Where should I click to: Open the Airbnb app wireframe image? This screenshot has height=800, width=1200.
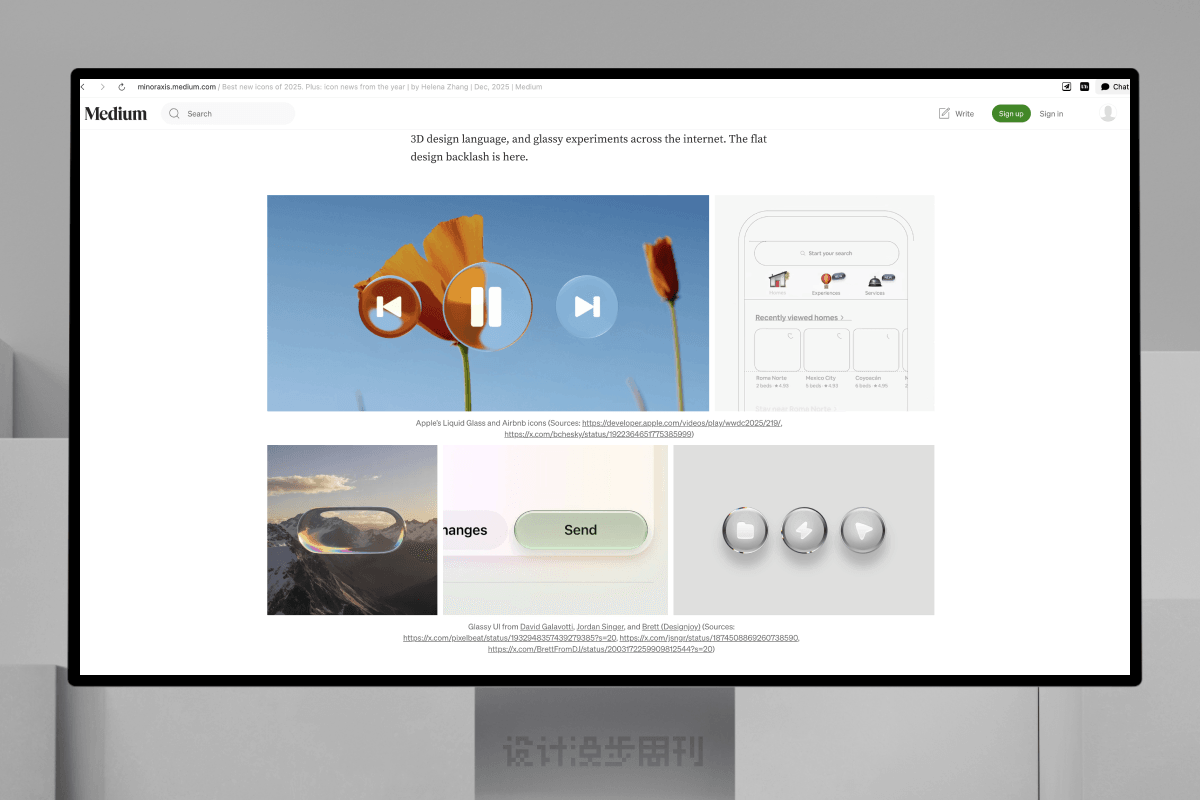(x=824, y=303)
